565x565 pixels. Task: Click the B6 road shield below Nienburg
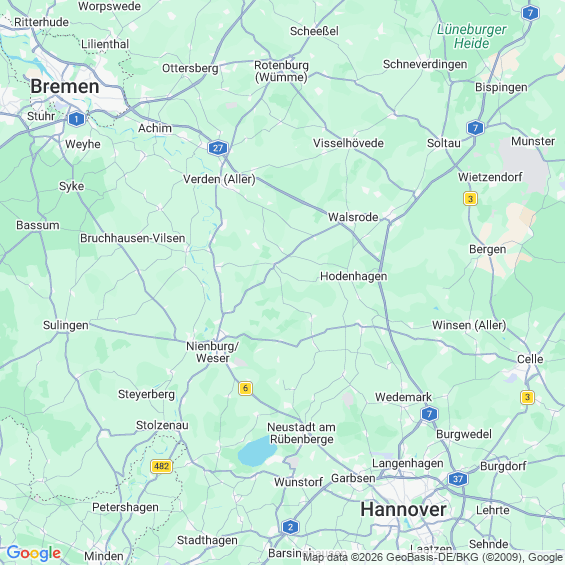[x=245, y=388]
